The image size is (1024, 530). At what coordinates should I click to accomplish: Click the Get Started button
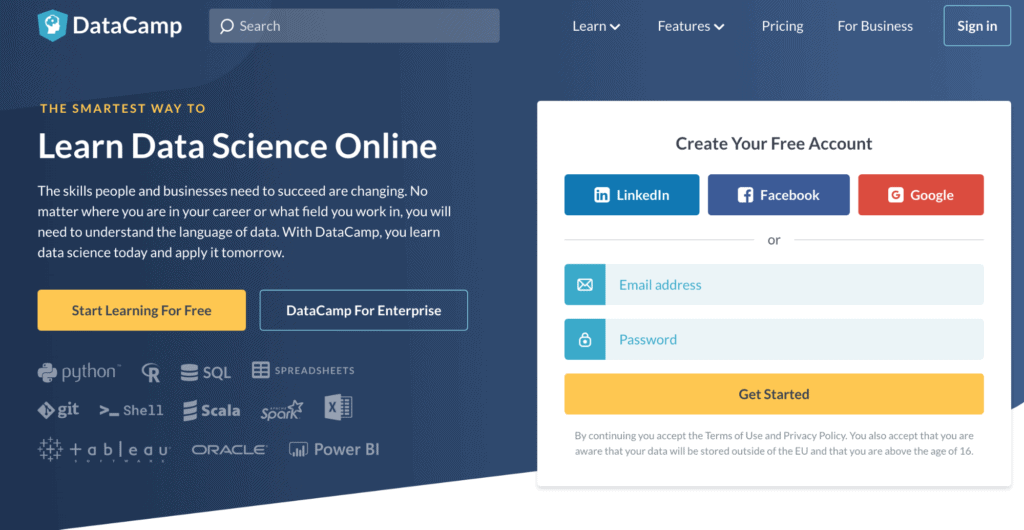[774, 394]
